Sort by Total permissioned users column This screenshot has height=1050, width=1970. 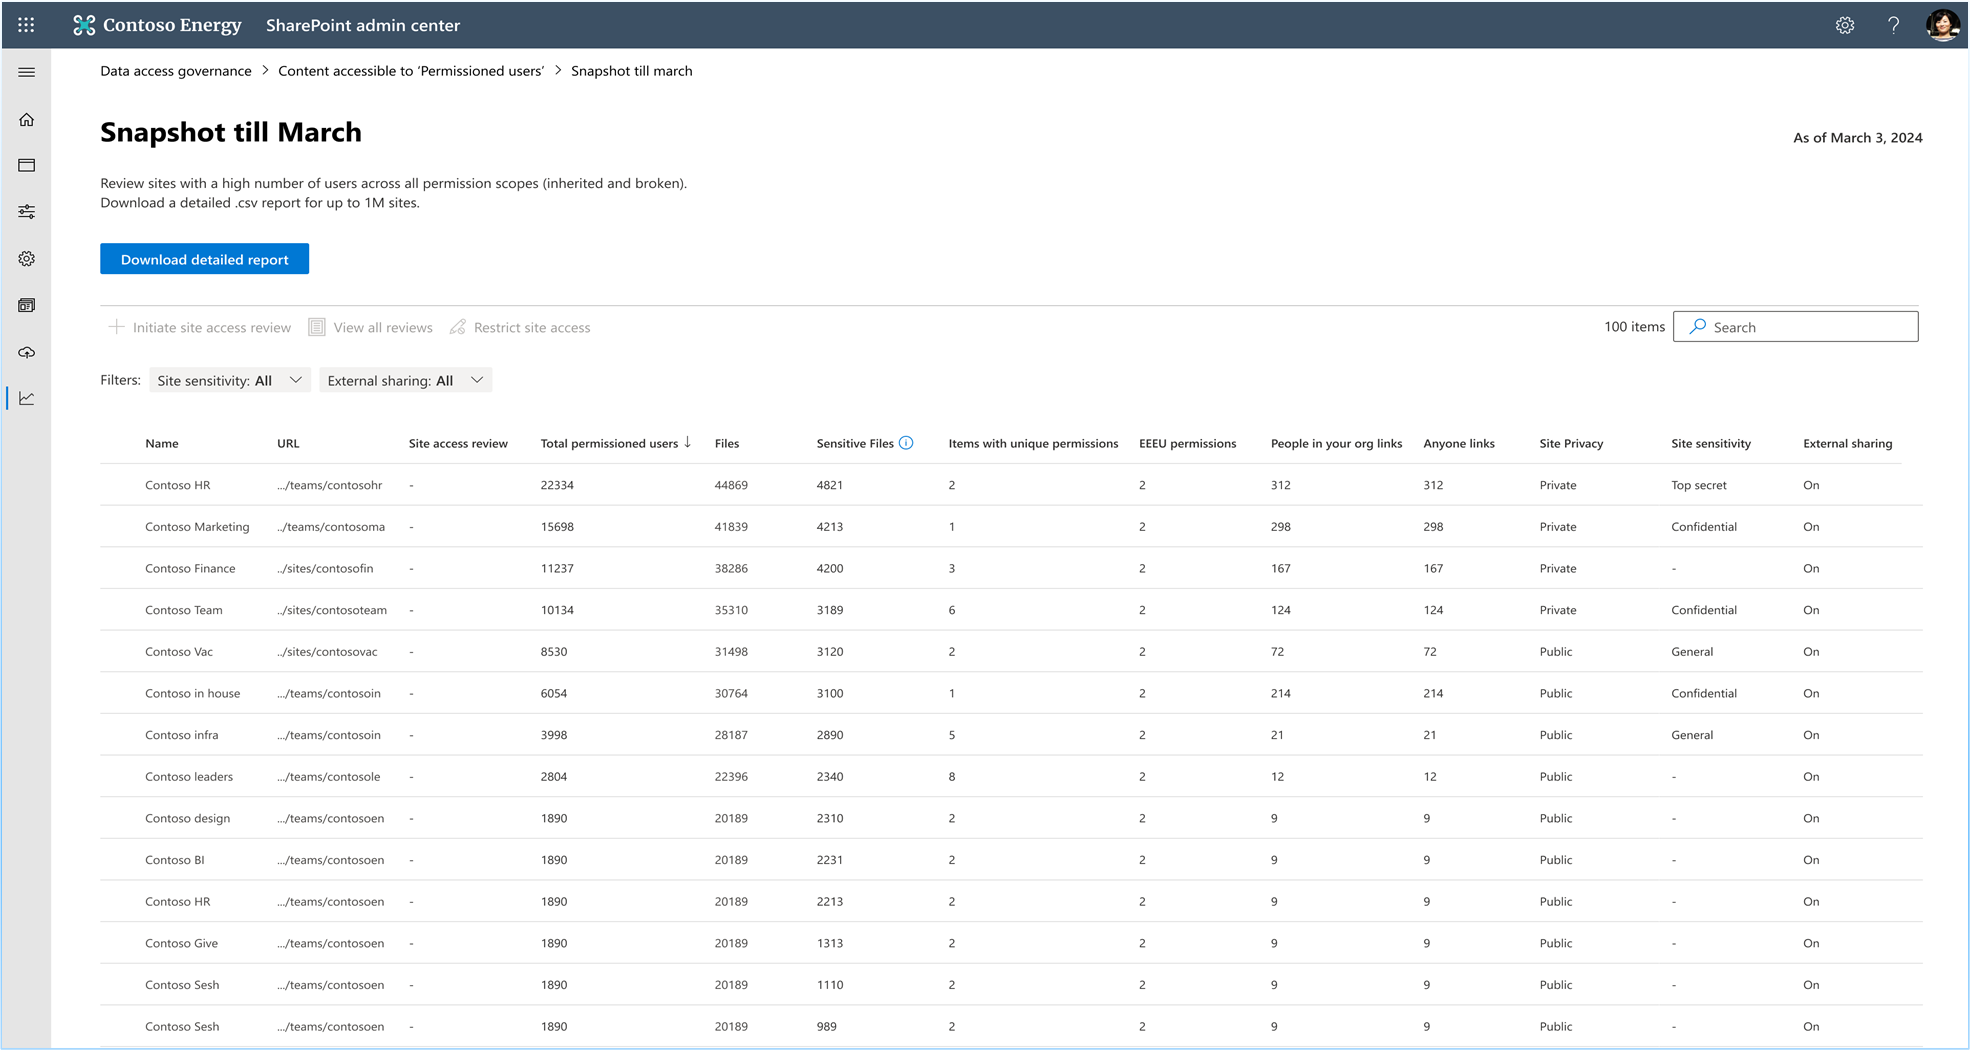click(609, 443)
